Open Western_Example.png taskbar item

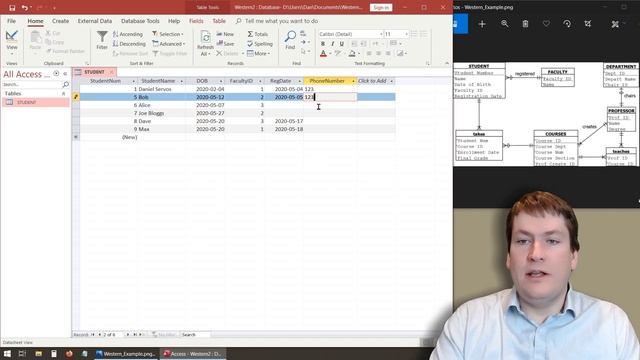(126, 353)
